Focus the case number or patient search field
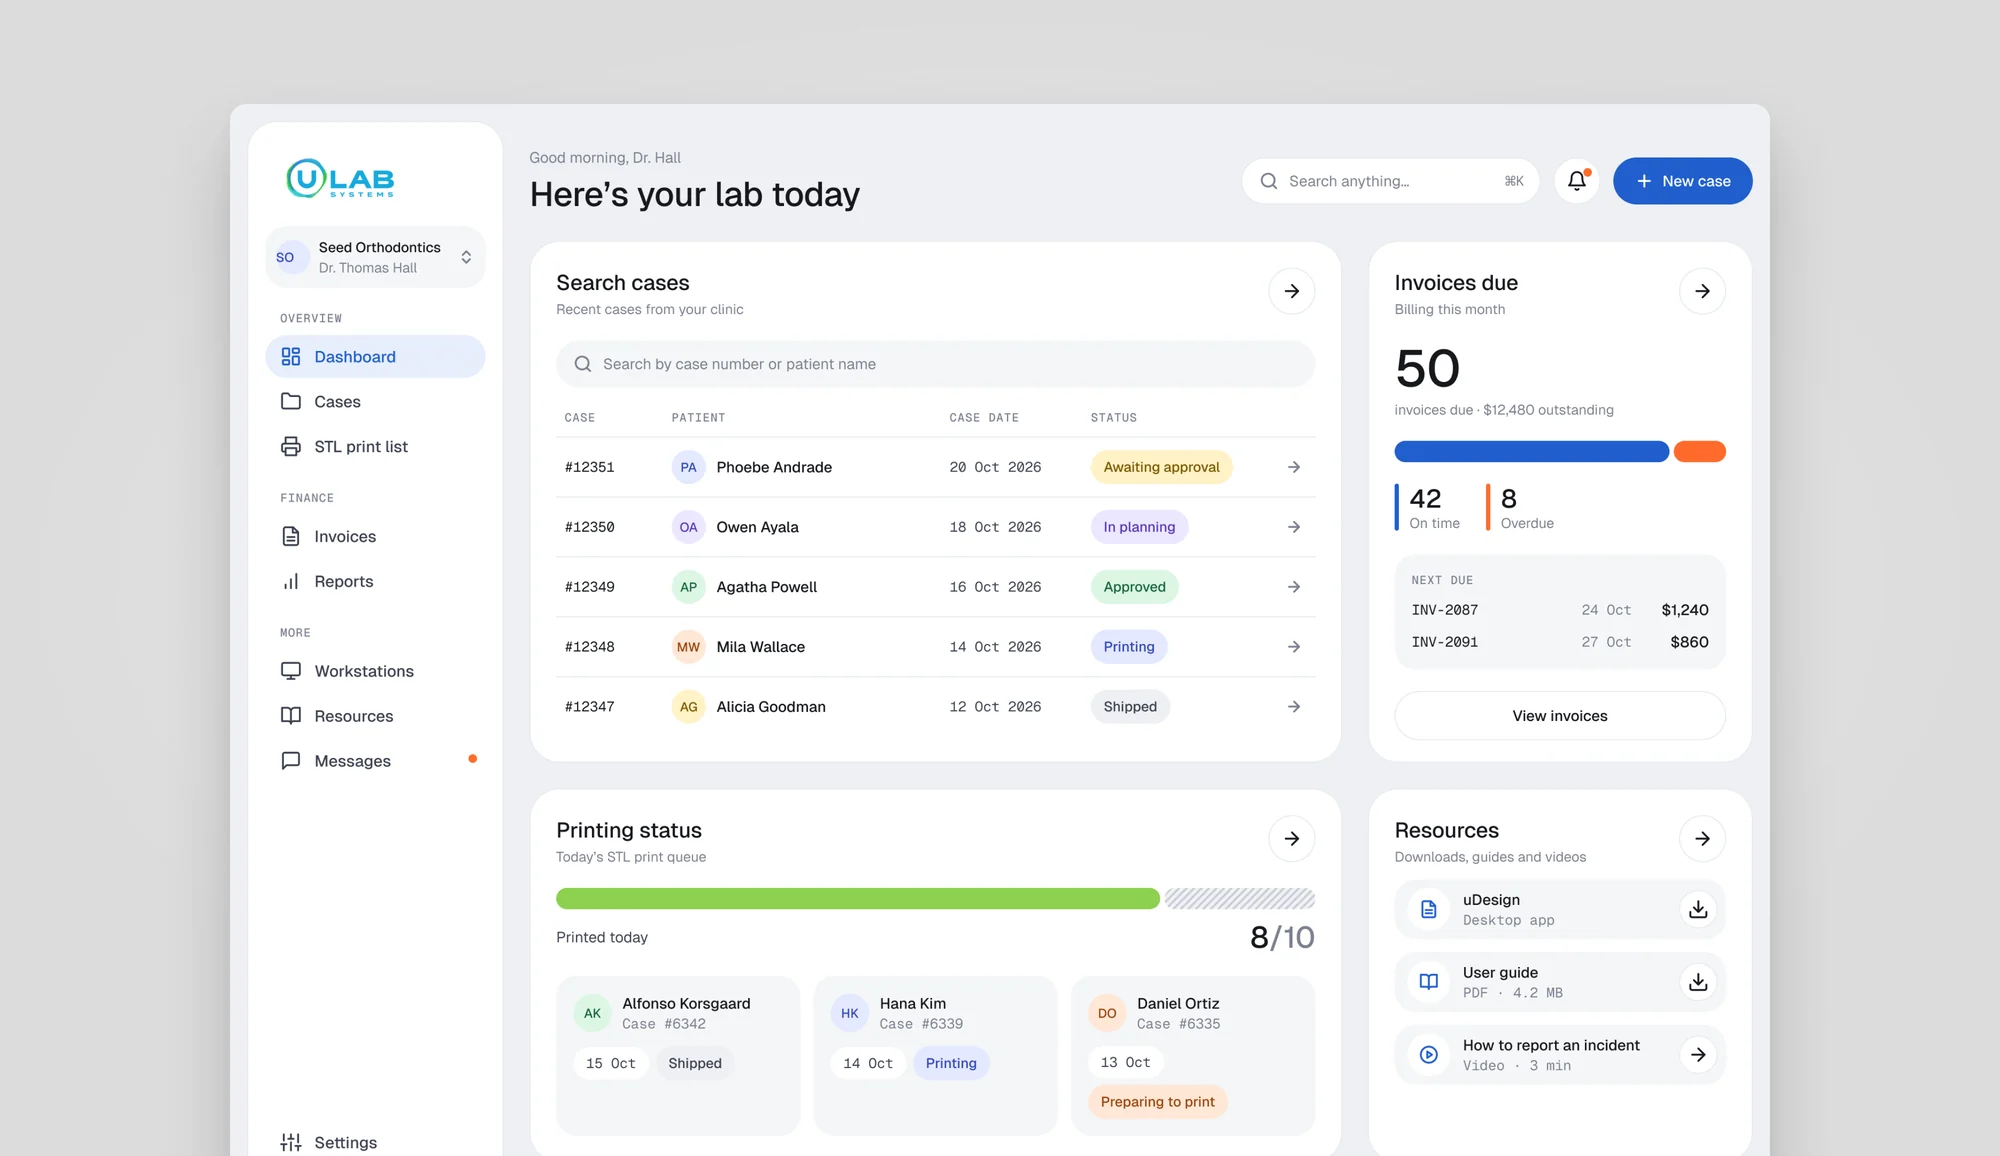 click(935, 364)
